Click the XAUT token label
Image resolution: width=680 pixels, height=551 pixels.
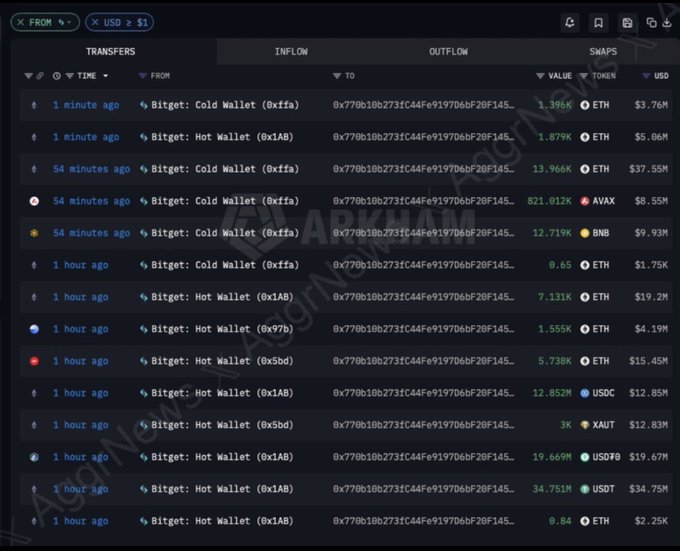point(603,425)
